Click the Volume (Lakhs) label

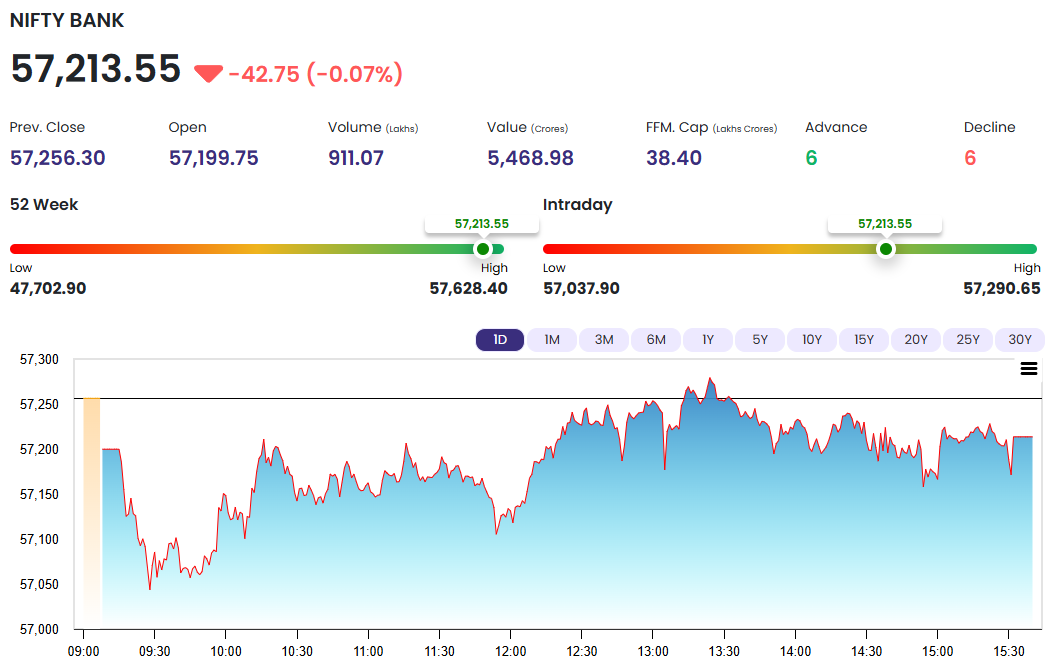coord(373,127)
